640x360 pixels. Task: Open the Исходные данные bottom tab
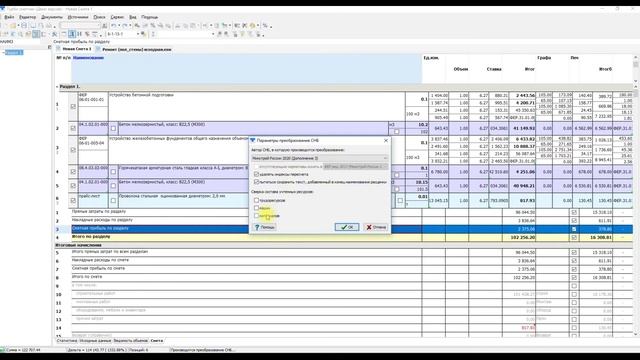(95, 340)
